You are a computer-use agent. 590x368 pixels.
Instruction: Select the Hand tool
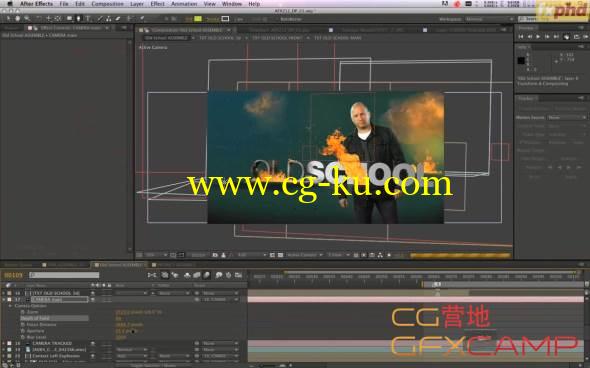pyautogui.click(x=17, y=18)
